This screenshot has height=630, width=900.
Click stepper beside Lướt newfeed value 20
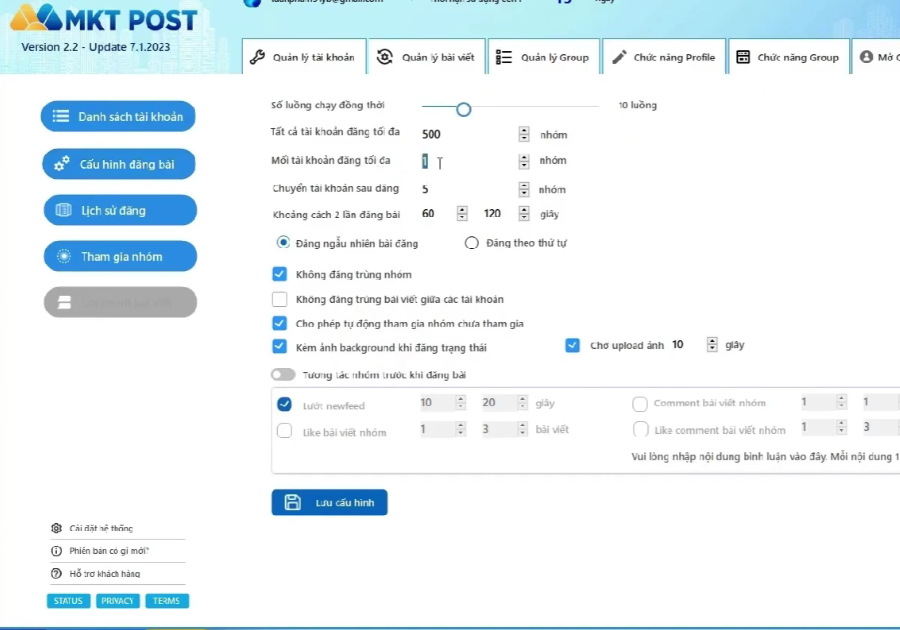click(522, 402)
